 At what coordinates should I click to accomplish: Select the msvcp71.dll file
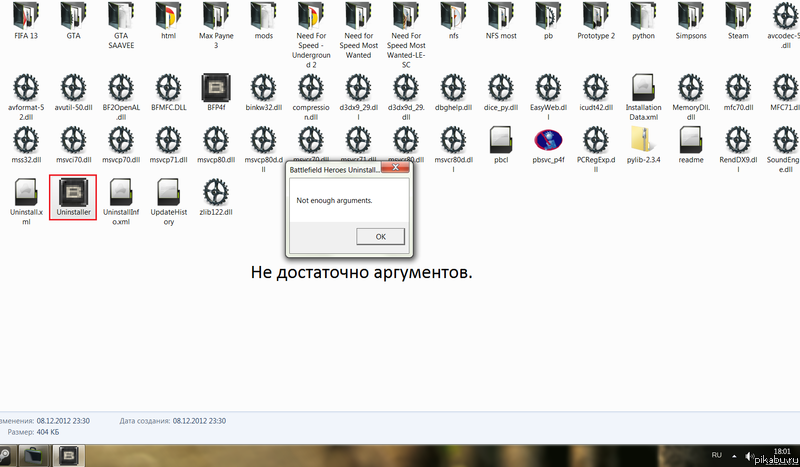[168, 145]
